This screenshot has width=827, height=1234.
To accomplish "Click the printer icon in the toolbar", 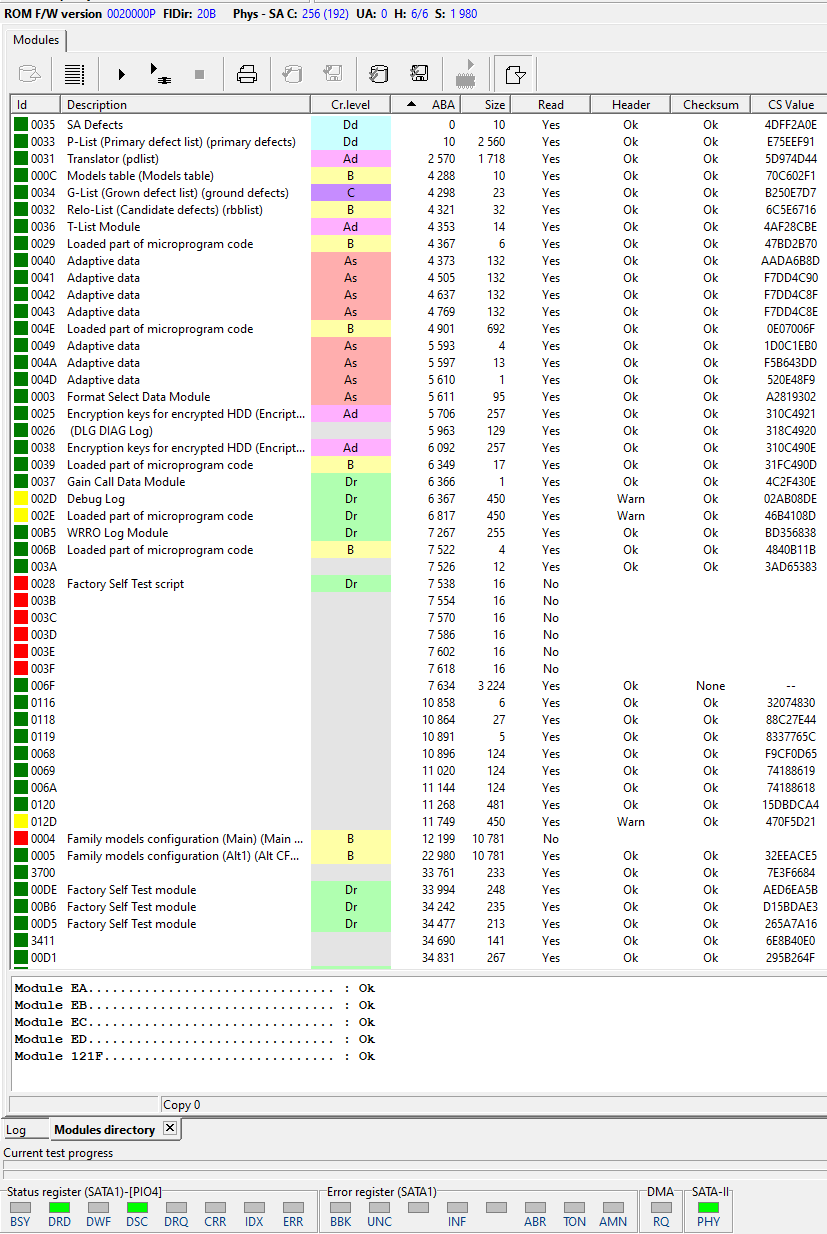I will (247, 74).
